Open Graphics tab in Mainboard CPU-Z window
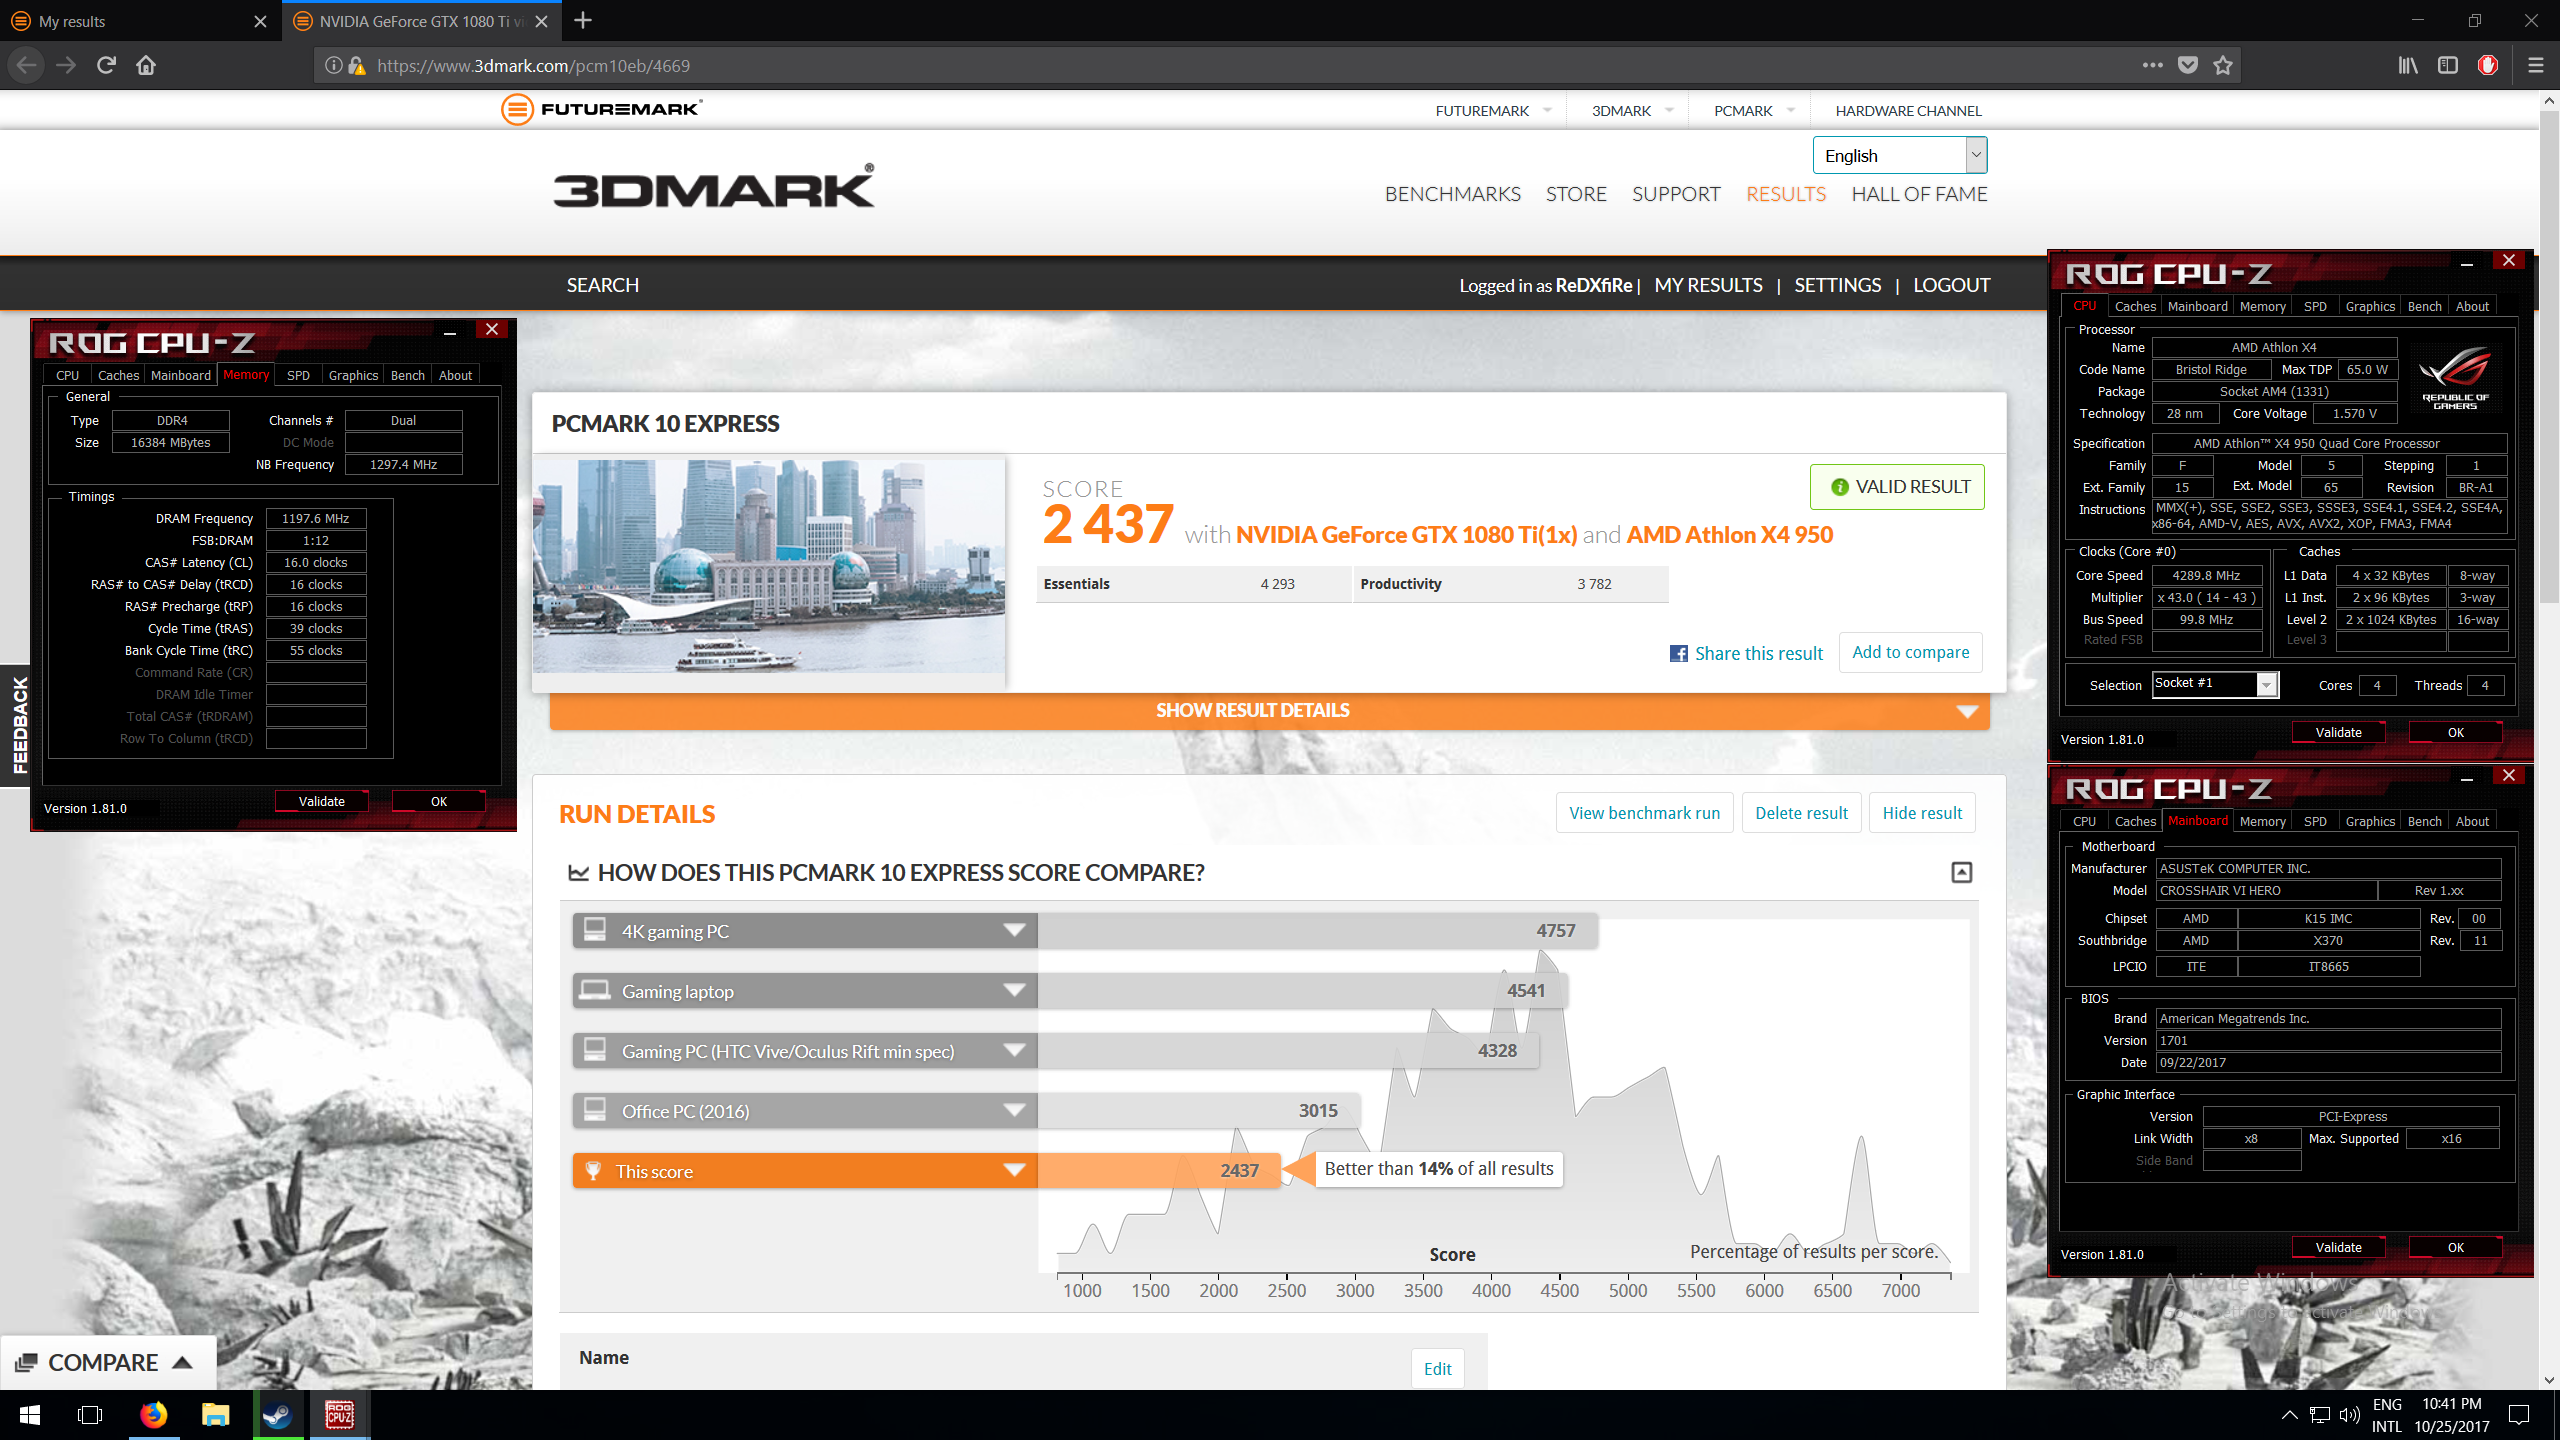 [2370, 821]
